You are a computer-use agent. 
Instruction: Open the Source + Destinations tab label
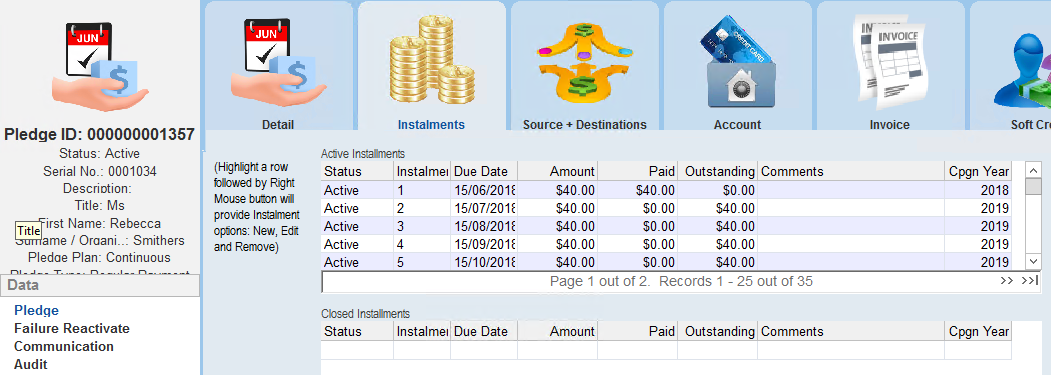[584, 125]
